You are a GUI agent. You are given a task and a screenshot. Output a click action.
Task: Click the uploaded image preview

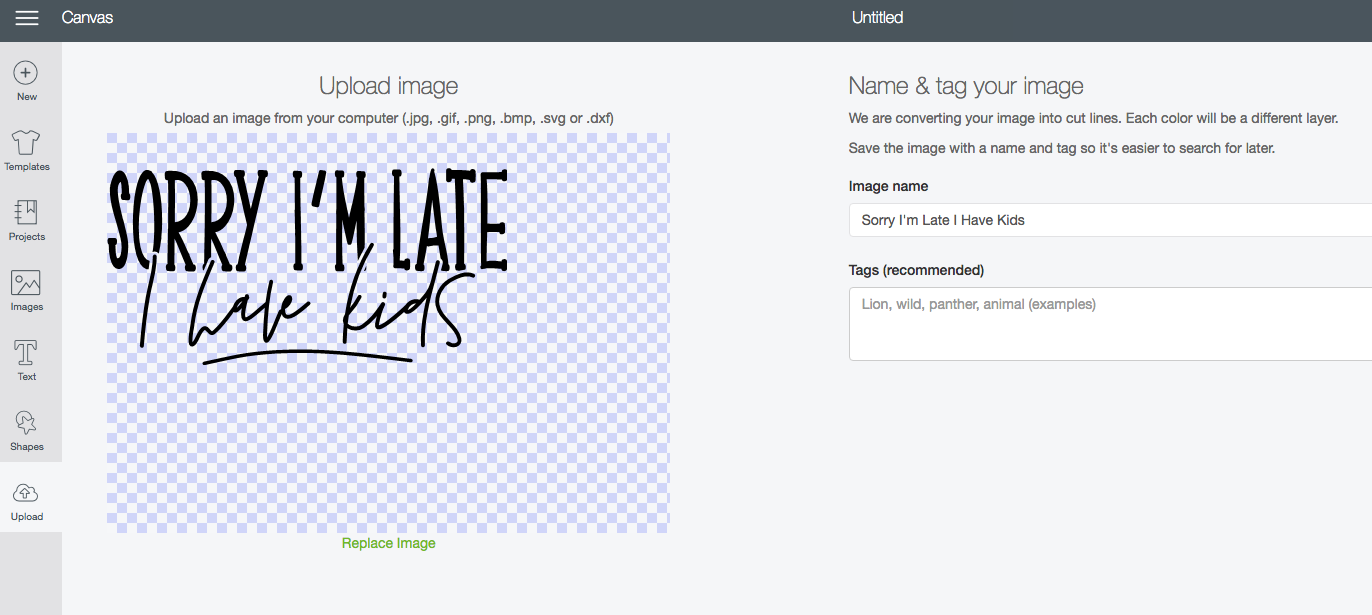388,333
